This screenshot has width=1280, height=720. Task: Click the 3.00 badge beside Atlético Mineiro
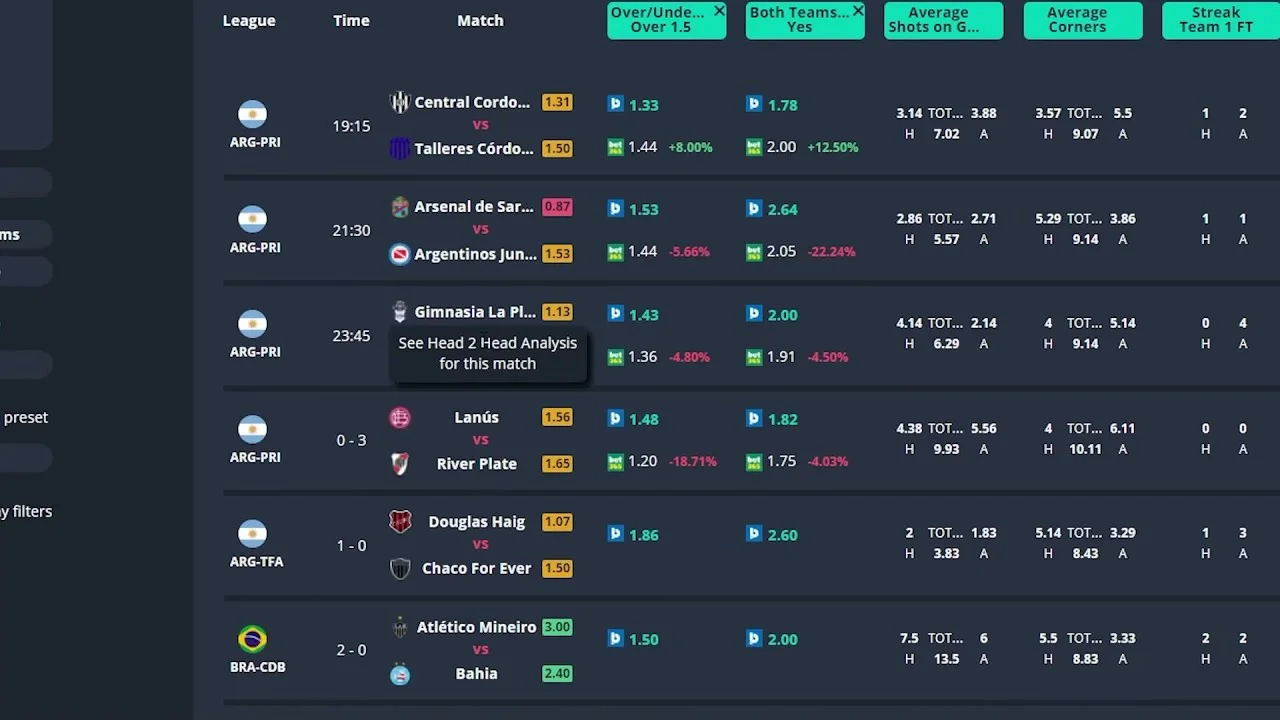pyautogui.click(x=557, y=627)
